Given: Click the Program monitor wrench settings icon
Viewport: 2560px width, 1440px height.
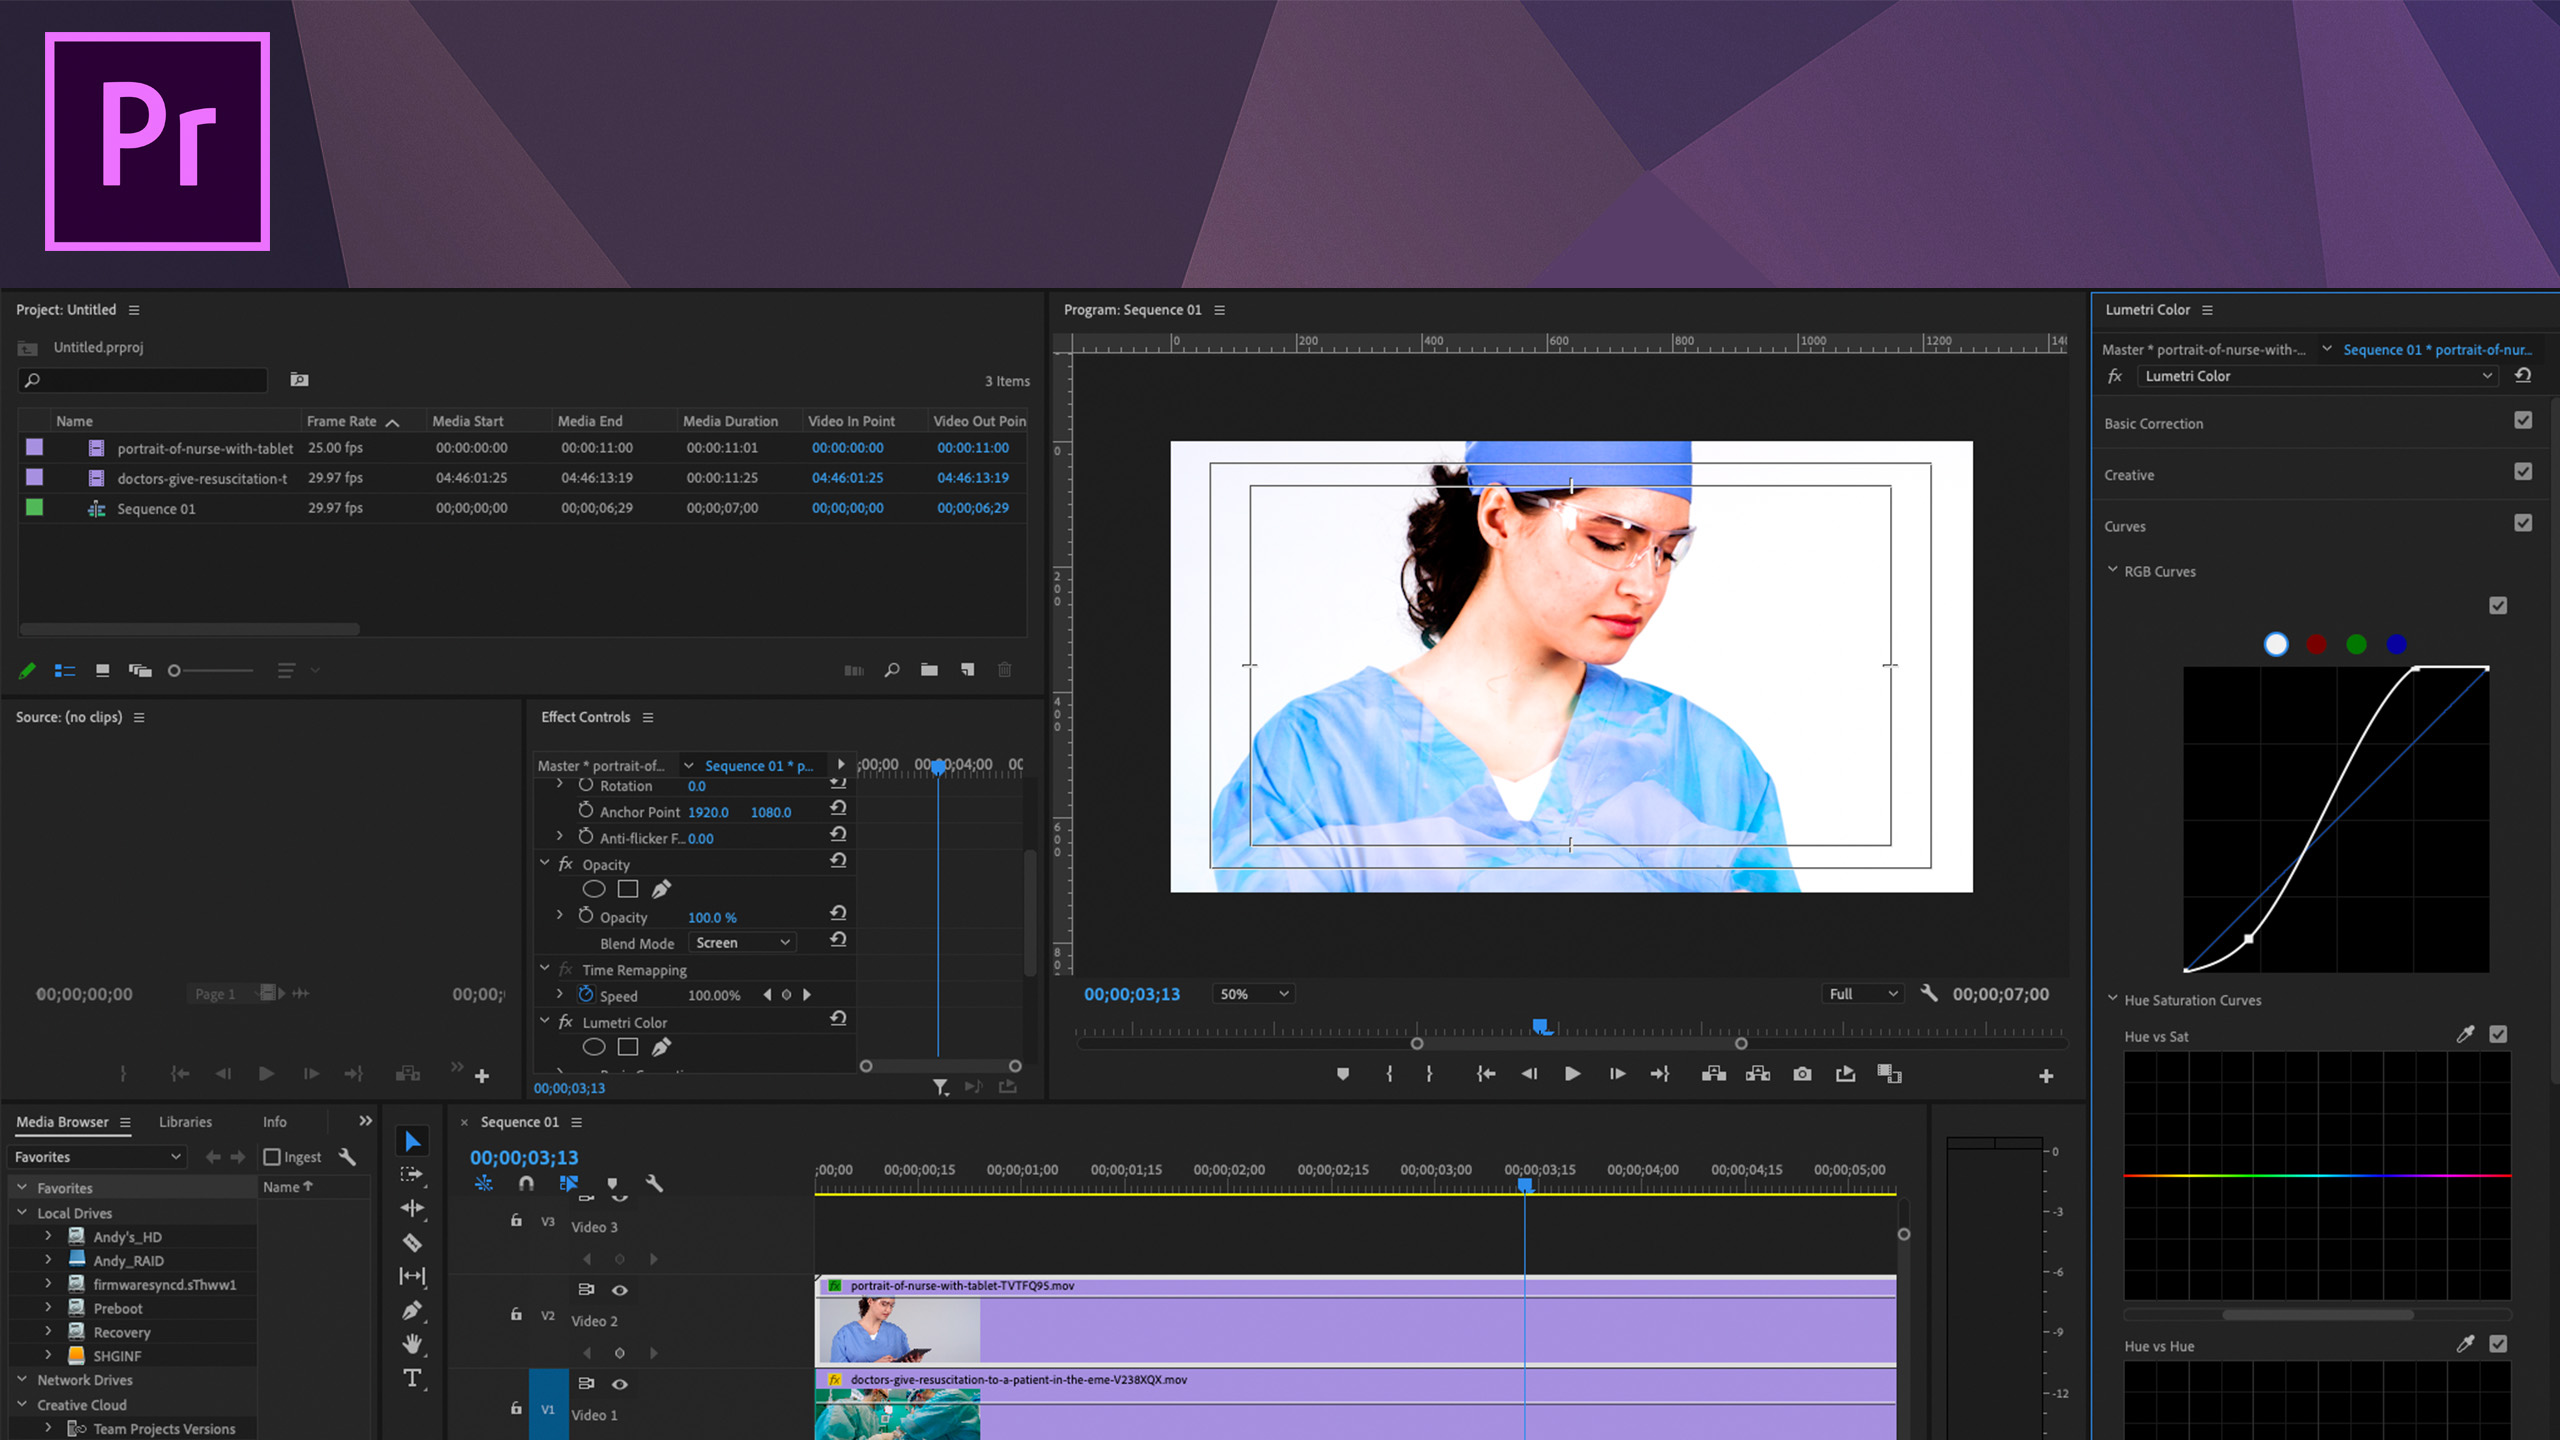Looking at the screenshot, I should [1929, 993].
